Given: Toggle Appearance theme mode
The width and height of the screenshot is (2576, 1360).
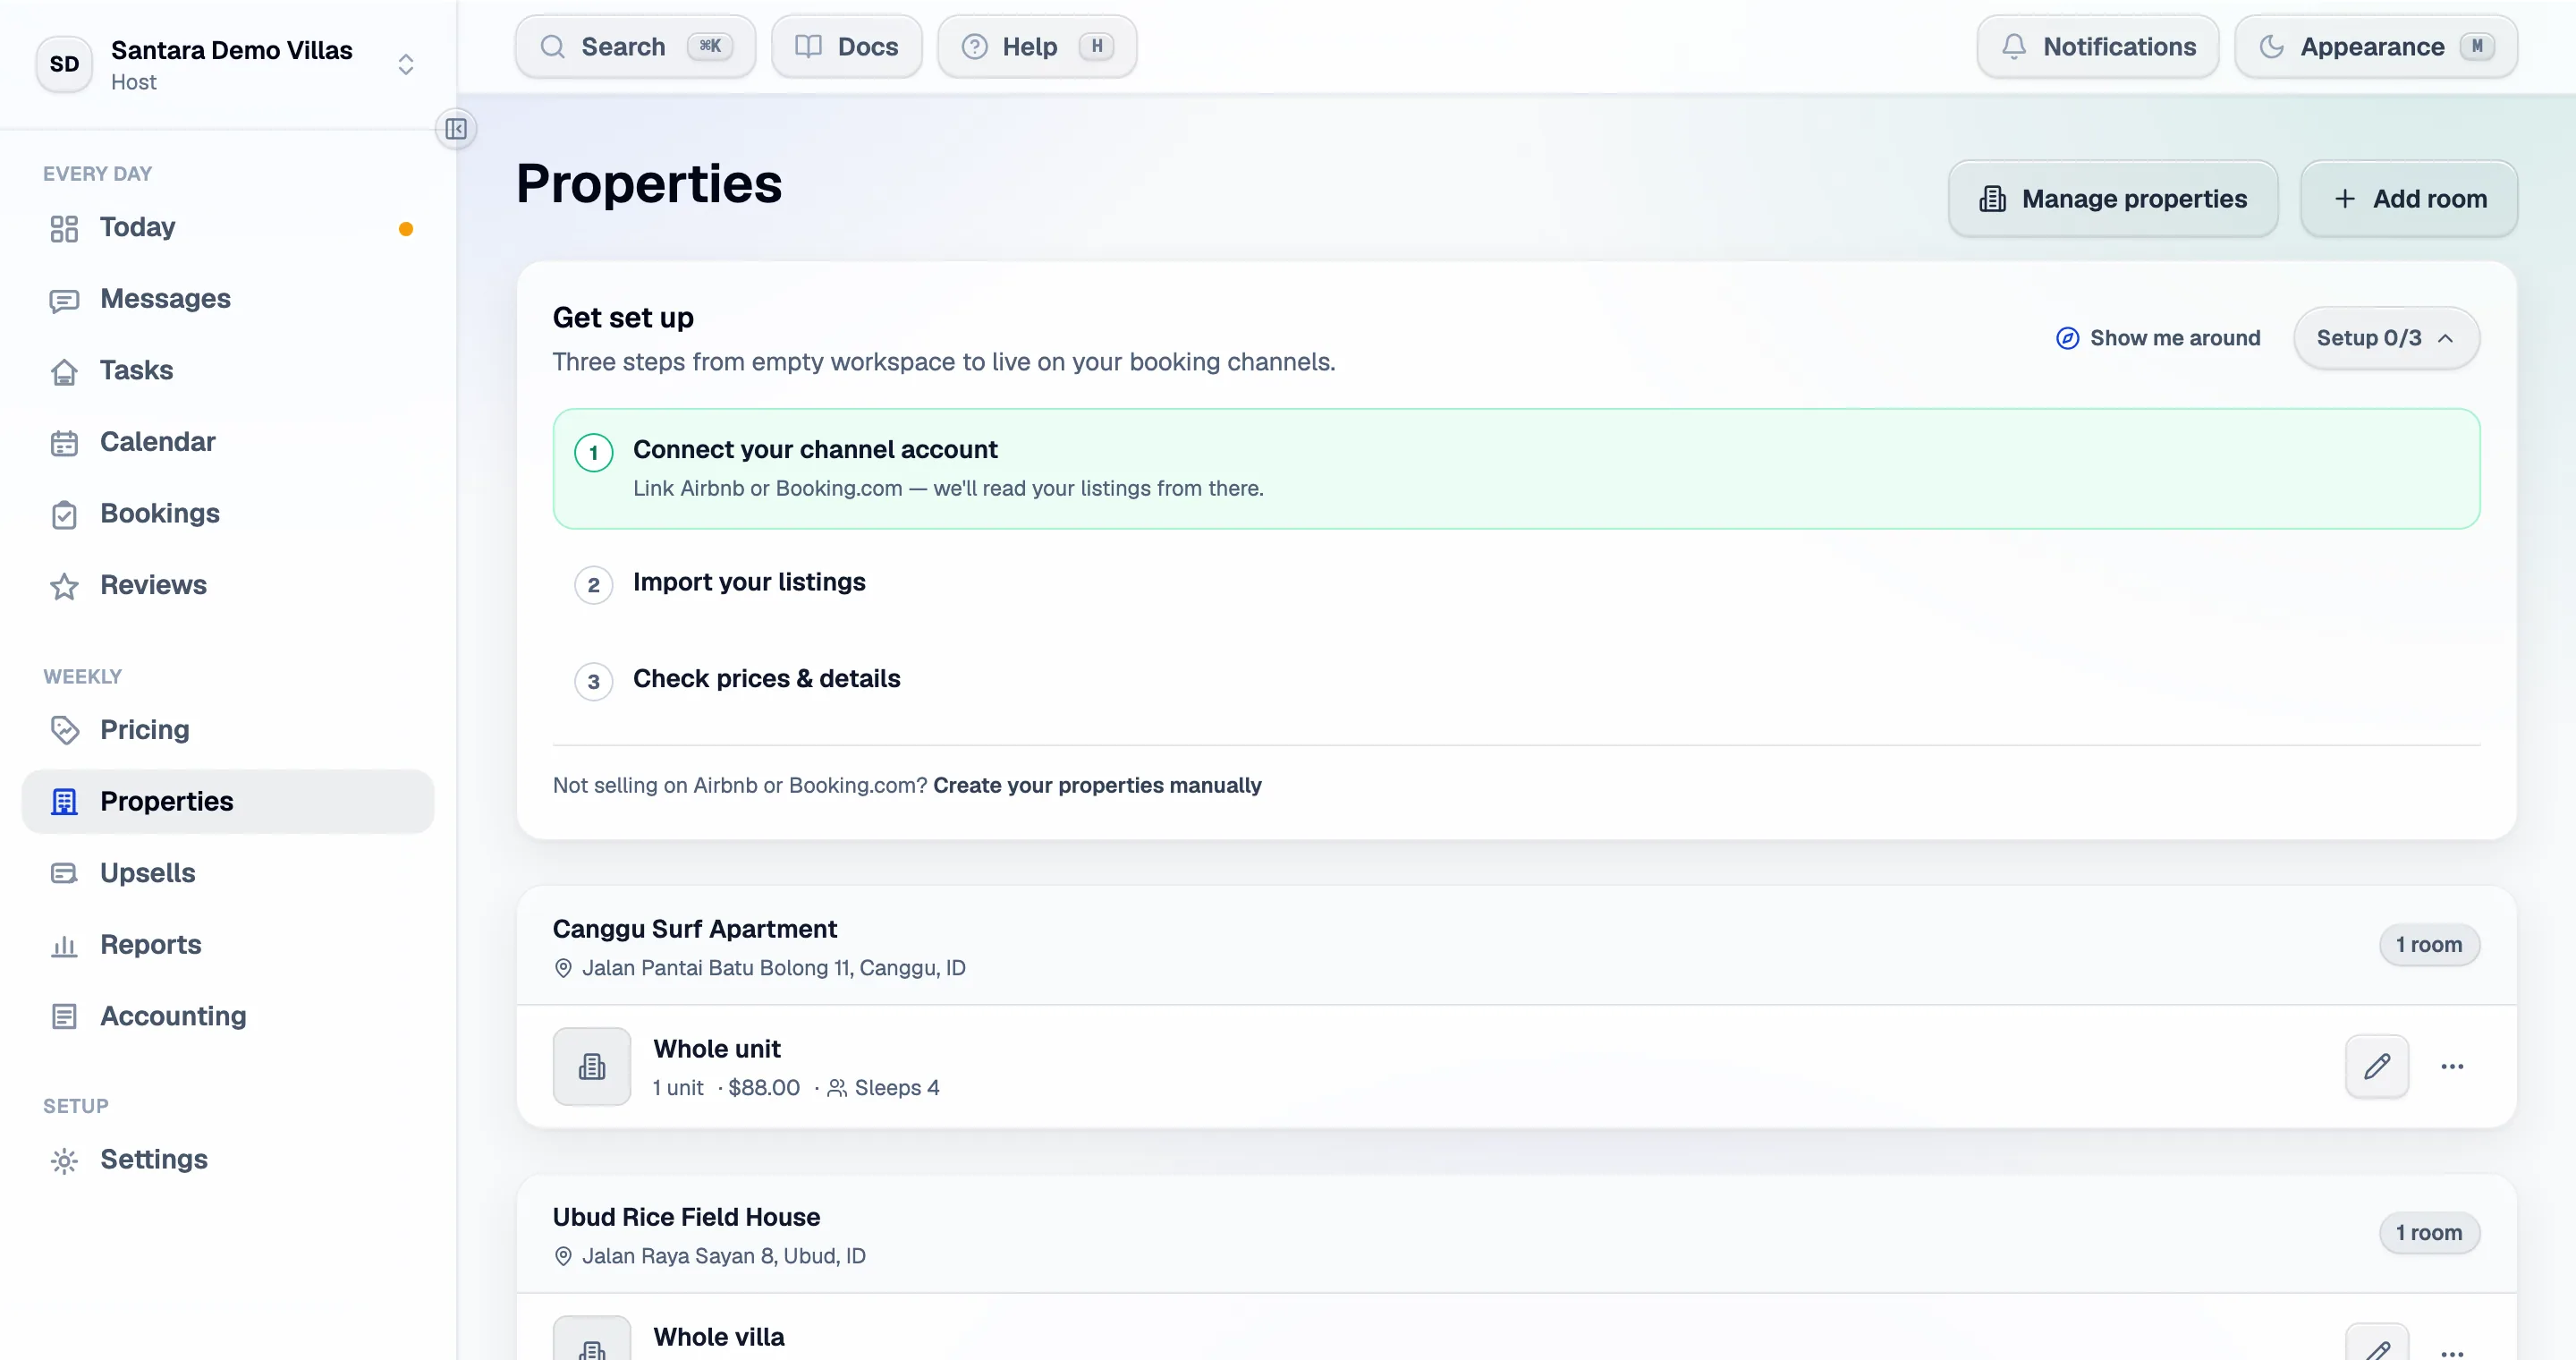Looking at the screenshot, I should (x=2376, y=47).
